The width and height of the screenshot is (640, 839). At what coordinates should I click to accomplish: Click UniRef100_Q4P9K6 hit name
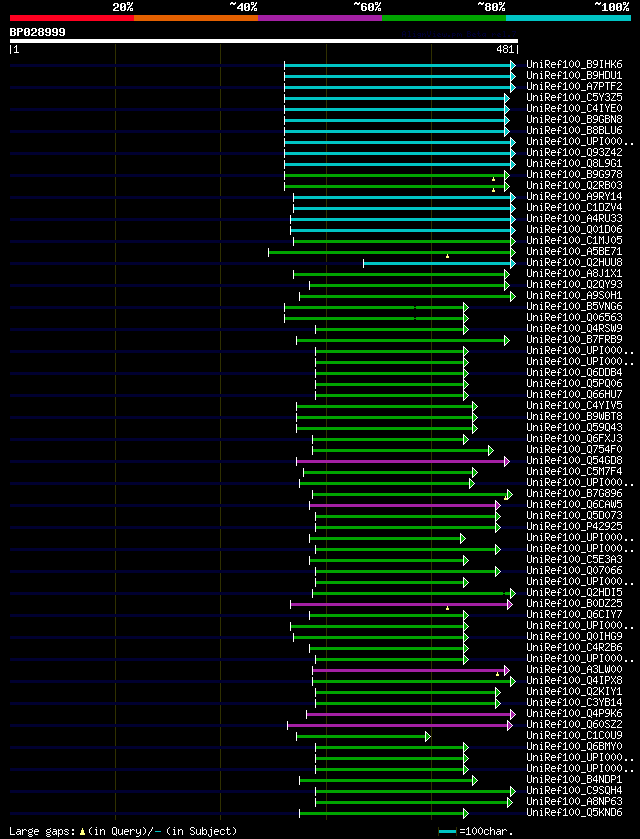(574, 714)
